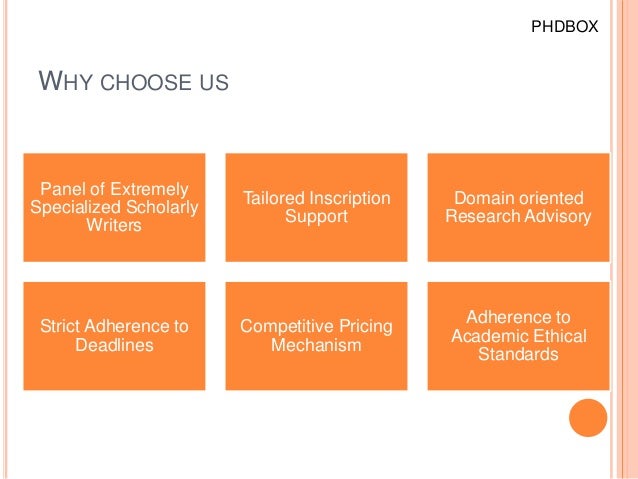
Task: Select the Why Choose Us slide title
Action: [x=133, y=81]
